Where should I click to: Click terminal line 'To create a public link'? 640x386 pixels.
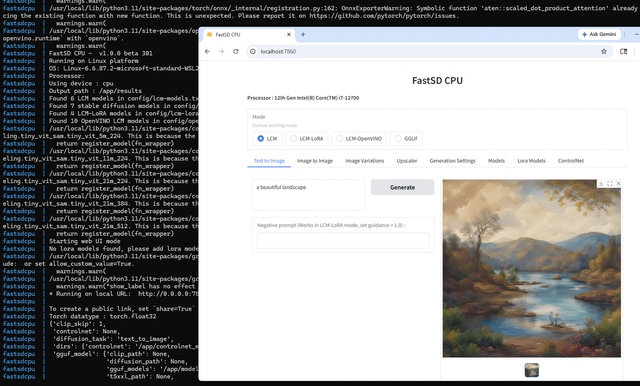(122, 309)
